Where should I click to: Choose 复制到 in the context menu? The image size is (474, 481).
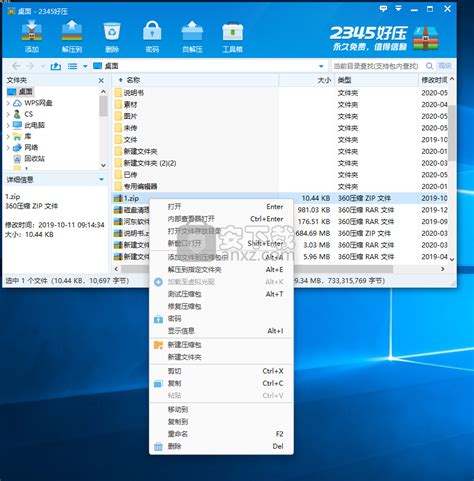(221, 422)
